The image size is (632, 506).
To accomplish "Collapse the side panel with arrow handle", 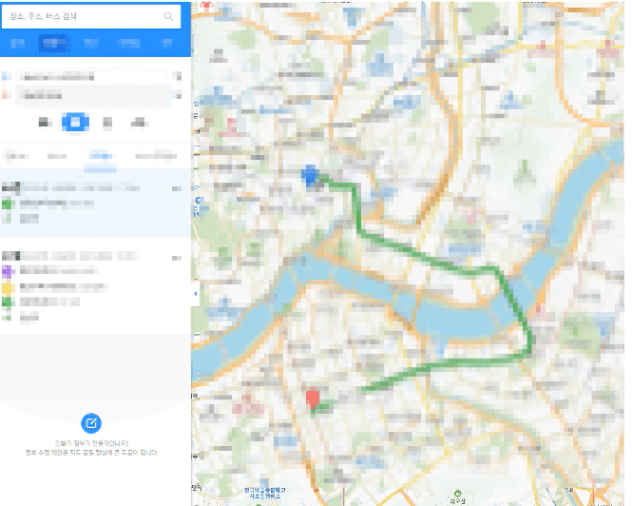I will point(195,294).
